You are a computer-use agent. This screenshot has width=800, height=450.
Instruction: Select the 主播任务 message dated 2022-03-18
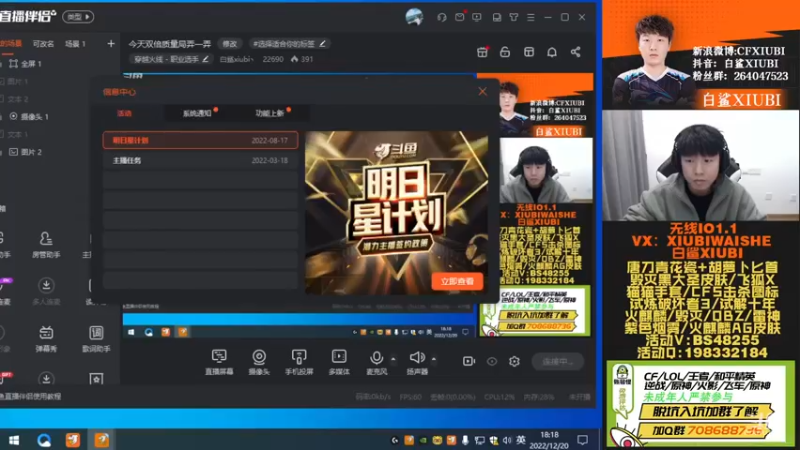[201, 160]
